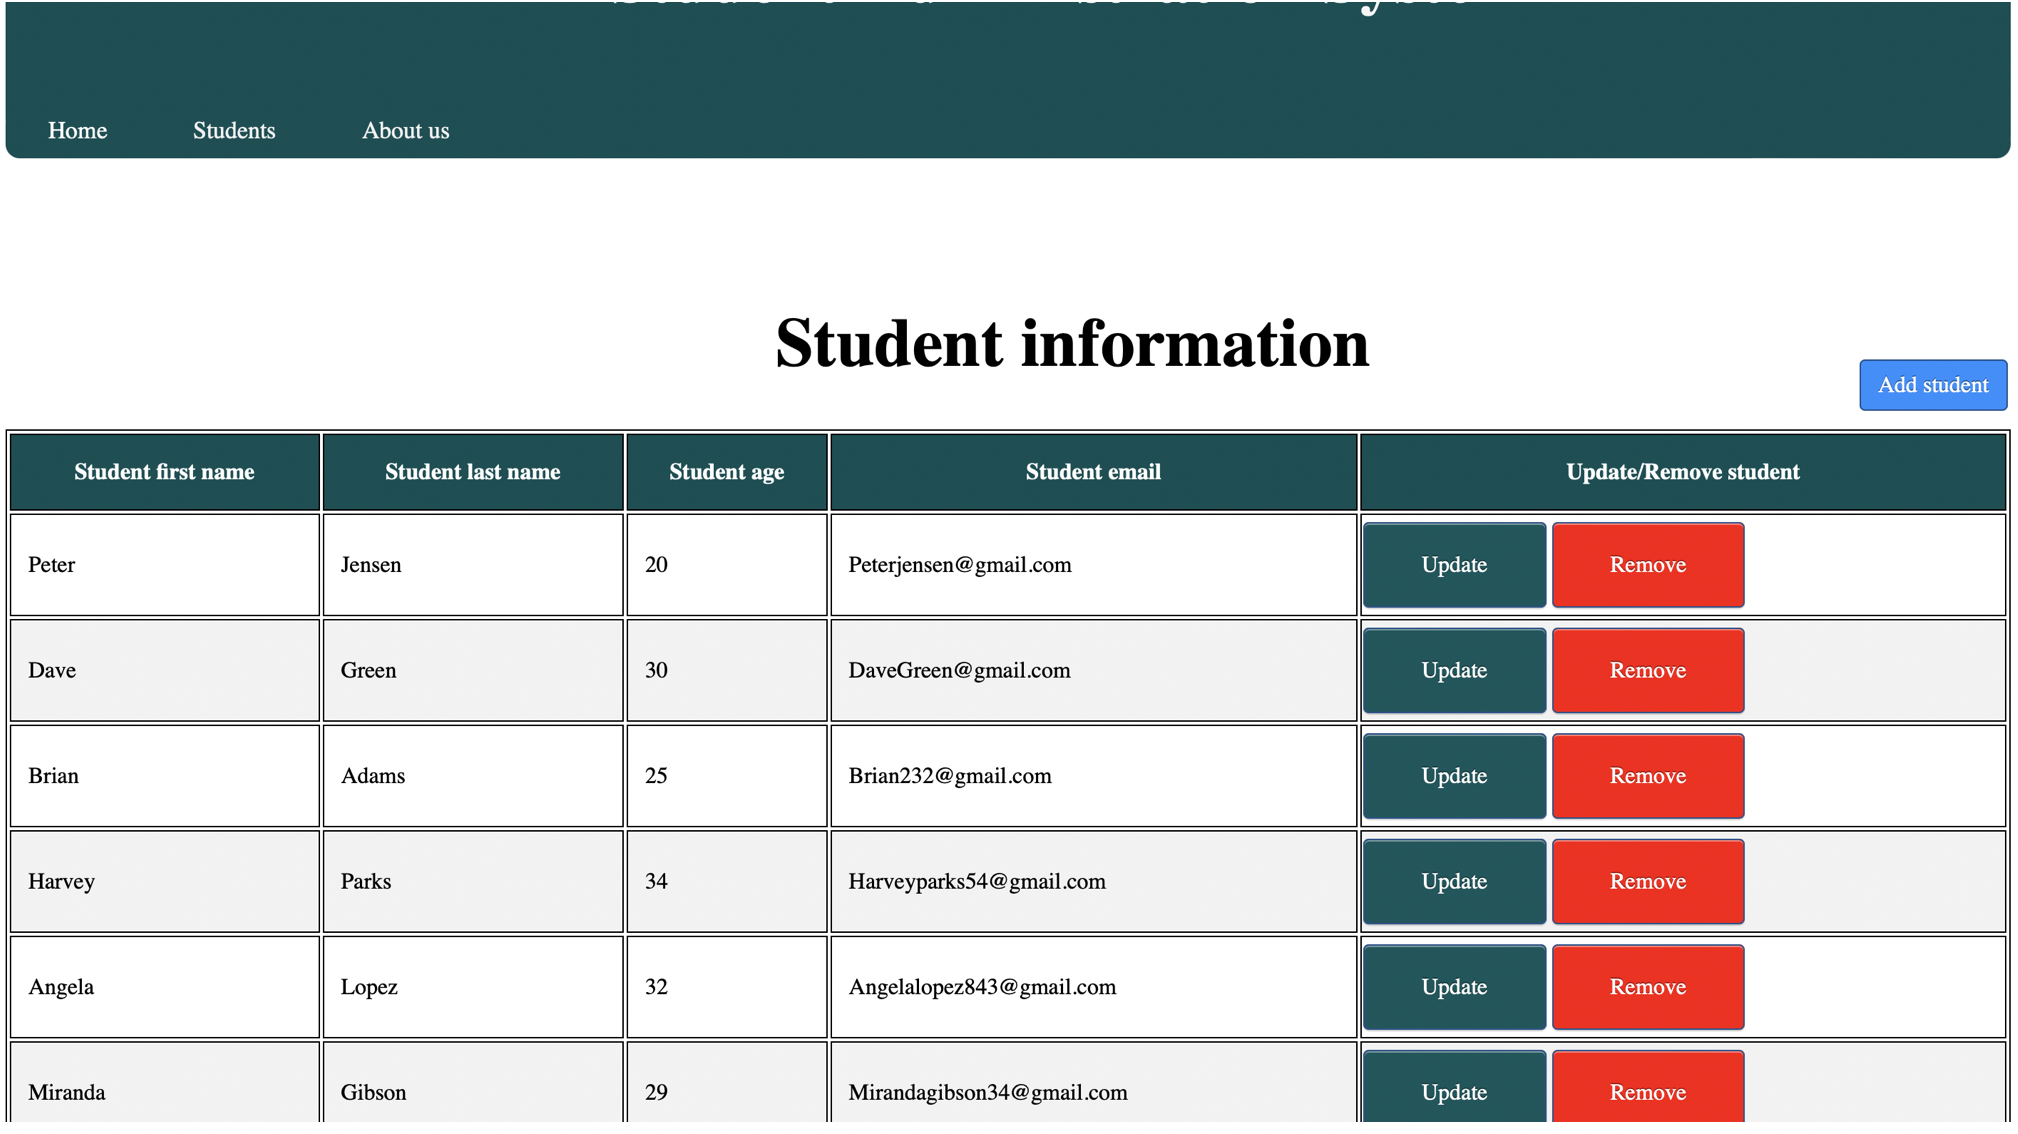The image size is (2018, 1134).
Task: Select the Harveyparks54@gmail.com email cell
Action: 1093,882
